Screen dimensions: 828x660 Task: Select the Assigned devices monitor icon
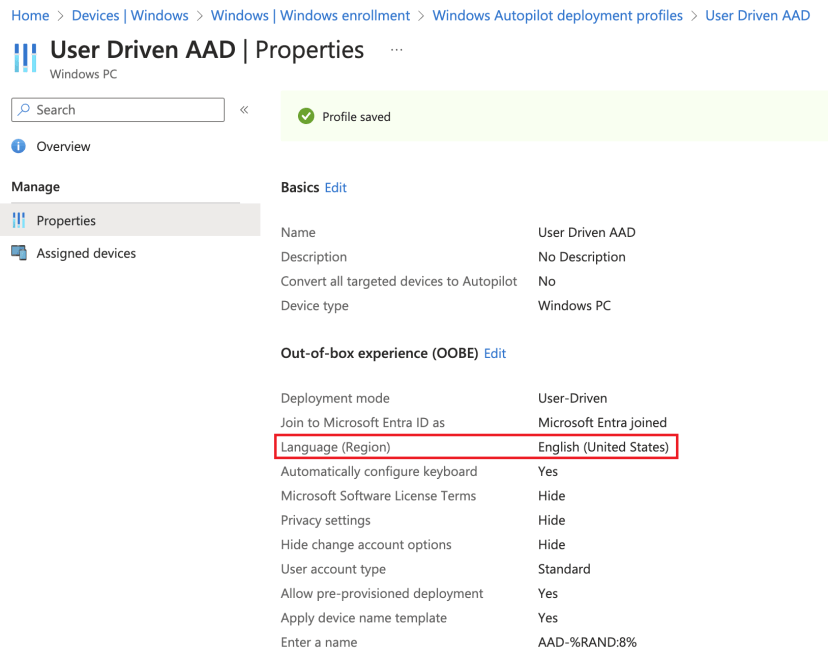point(22,253)
